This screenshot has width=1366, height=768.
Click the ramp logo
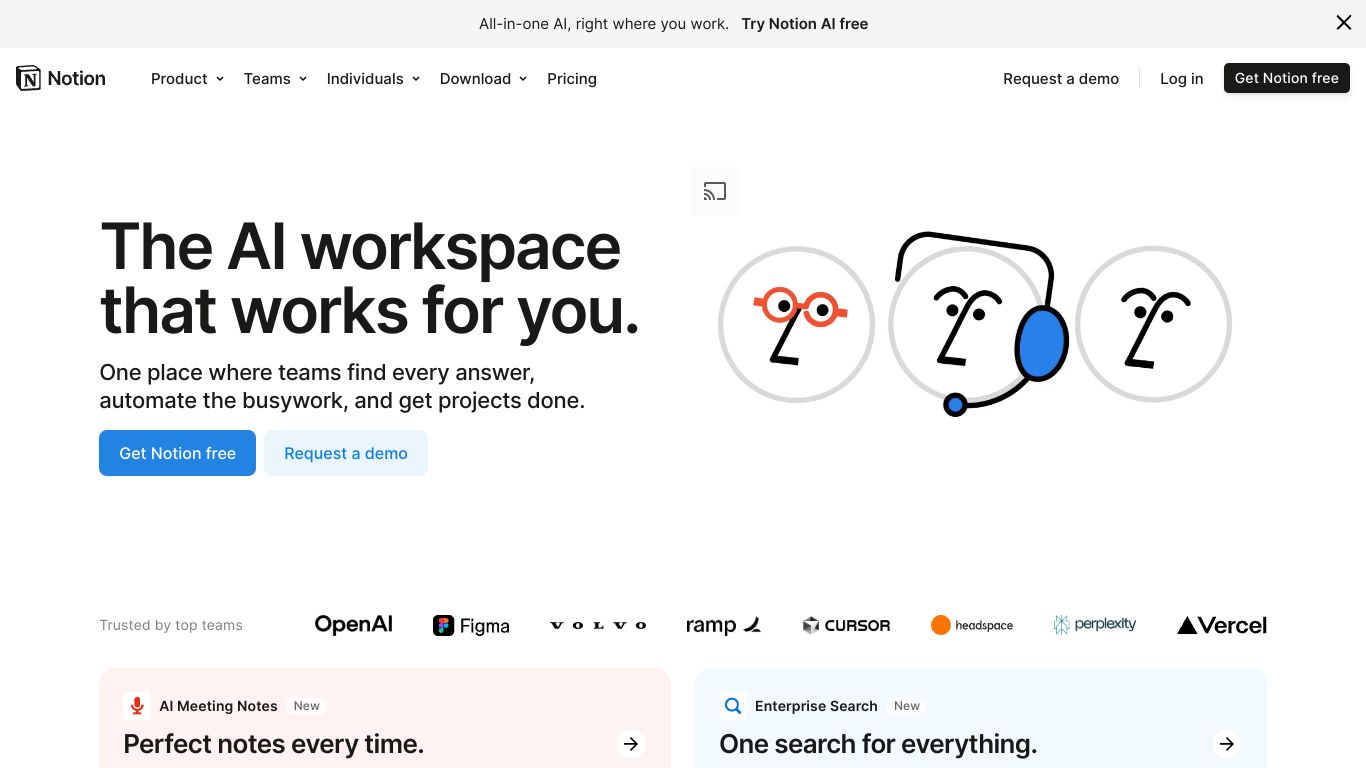(724, 625)
